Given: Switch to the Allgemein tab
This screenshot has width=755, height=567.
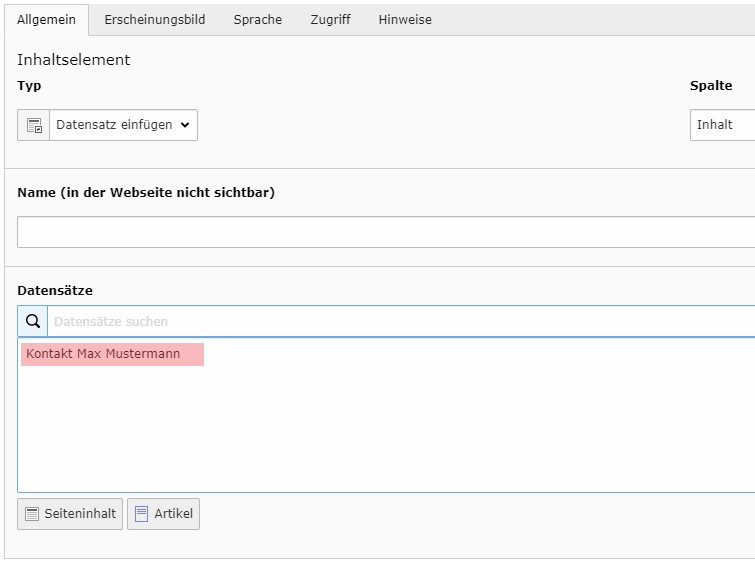Looking at the screenshot, I should click(x=46, y=20).
